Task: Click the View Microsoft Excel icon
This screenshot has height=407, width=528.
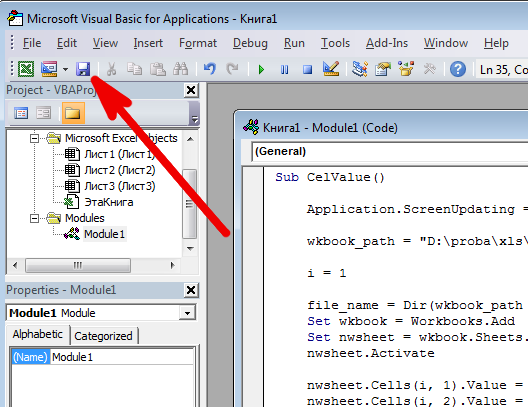Action: (x=26, y=69)
